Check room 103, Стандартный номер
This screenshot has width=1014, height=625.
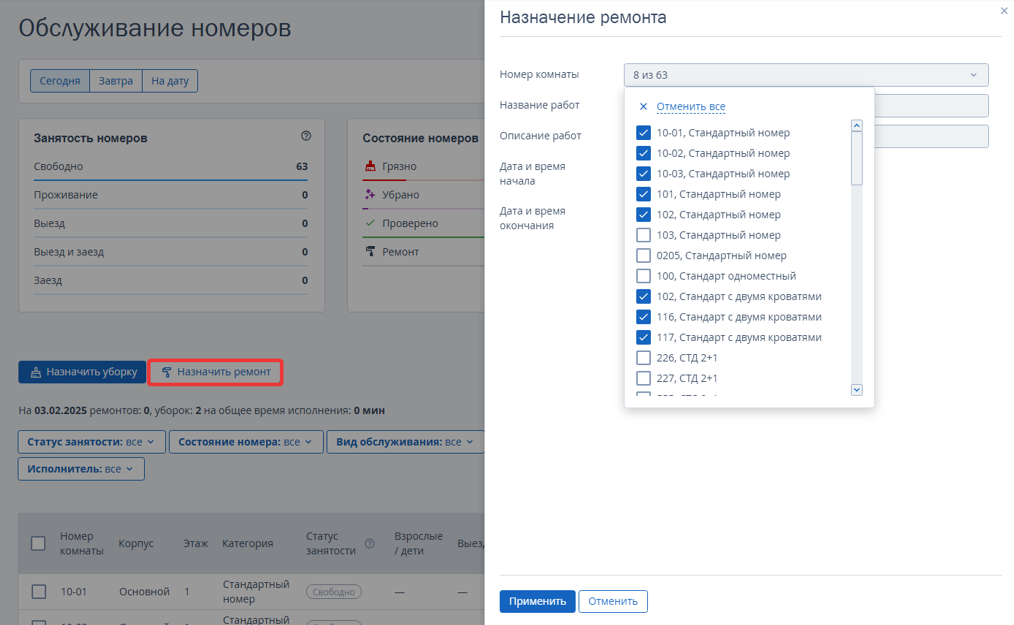[643, 235]
